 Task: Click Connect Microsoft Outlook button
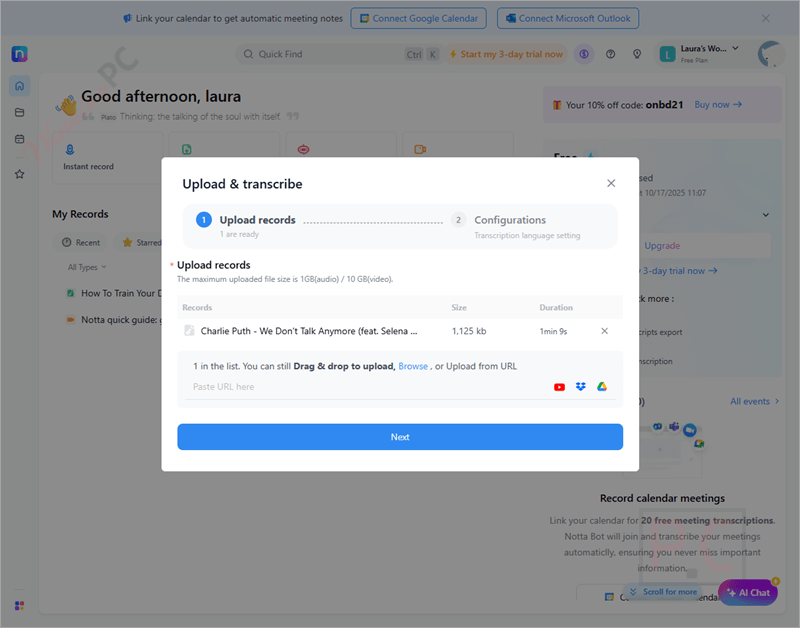[568, 18]
